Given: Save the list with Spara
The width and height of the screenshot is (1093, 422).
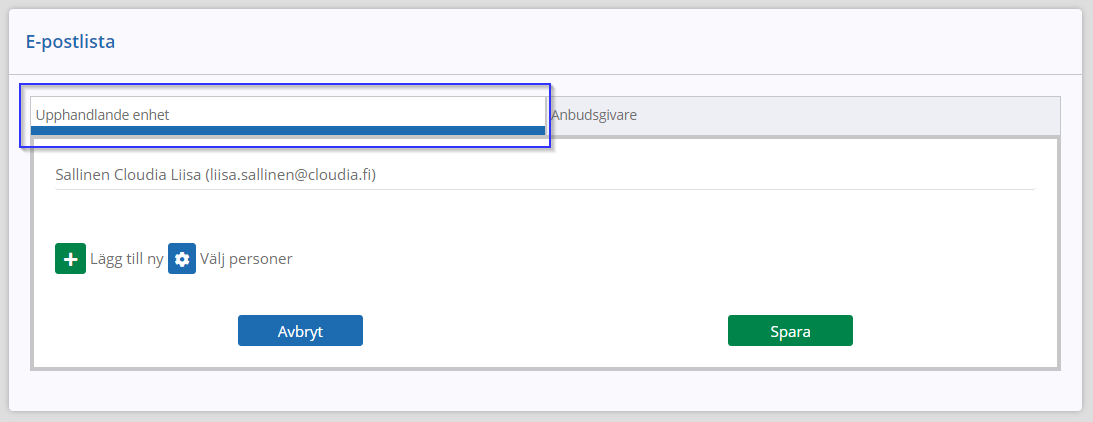Looking at the screenshot, I should pyautogui.click(x=790, y=331).
